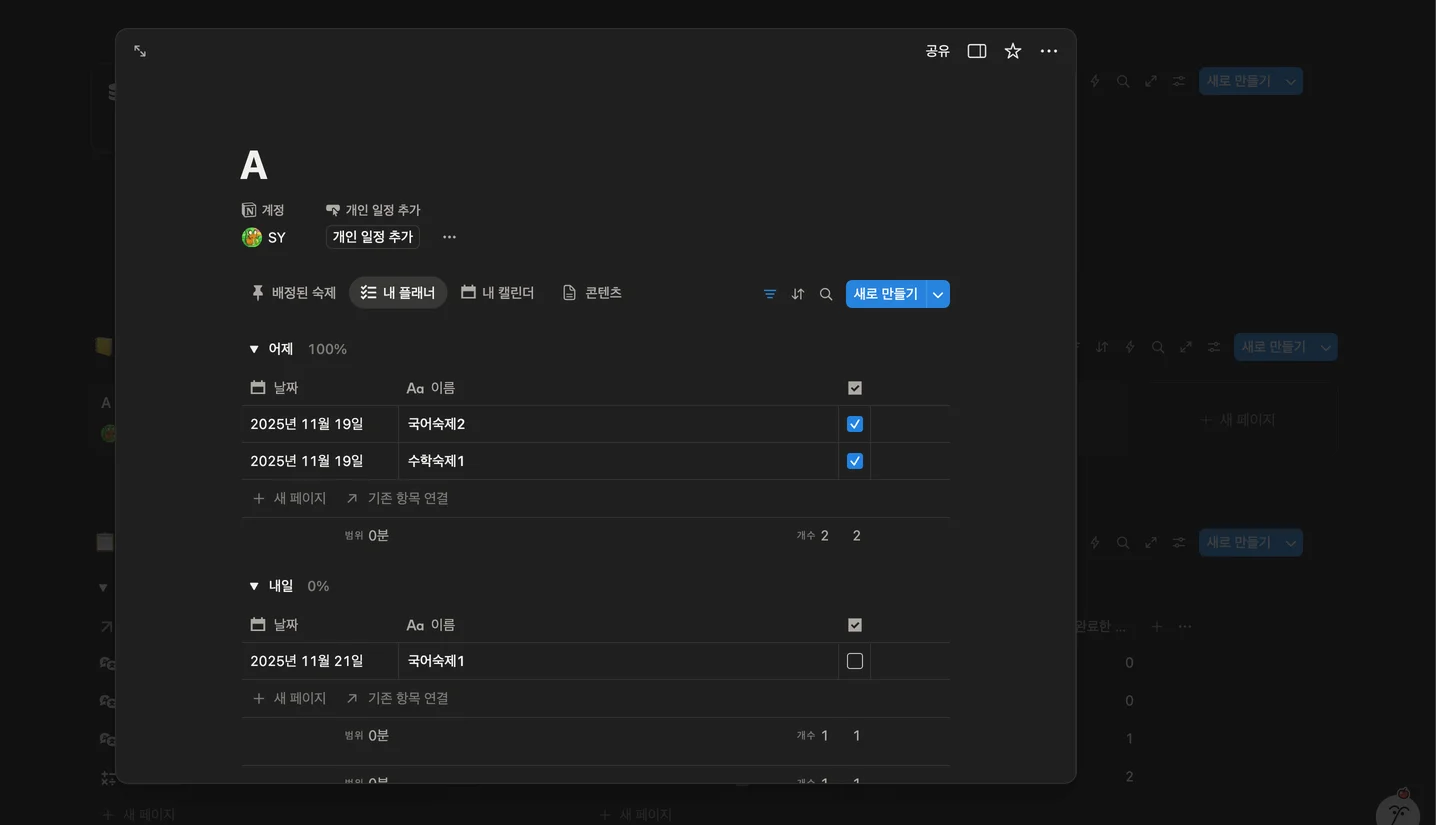
Task: Collapse the 내일 group
Action: pyautogui.click(x=254, y=585)
